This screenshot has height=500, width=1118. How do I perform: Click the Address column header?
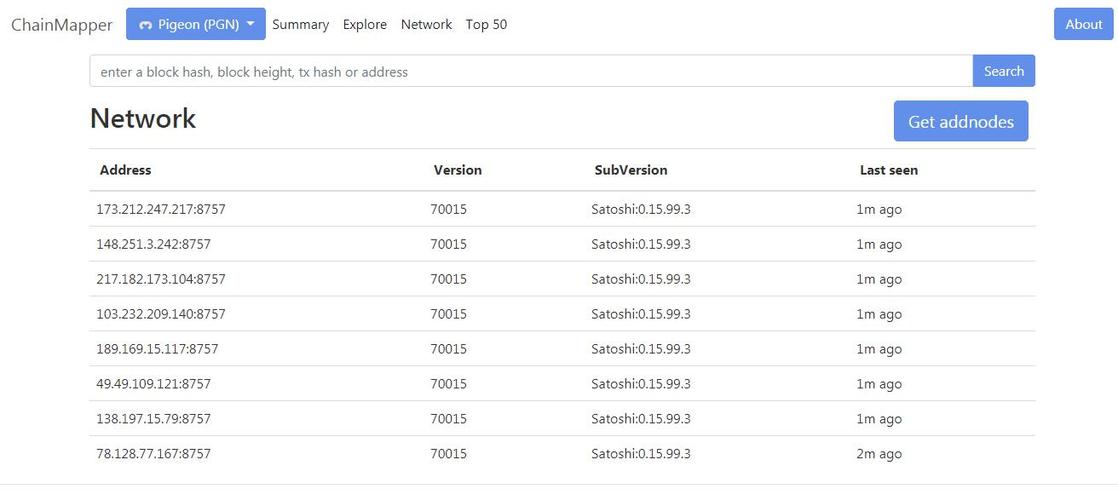pyautogui.click(x=126, y=170)
